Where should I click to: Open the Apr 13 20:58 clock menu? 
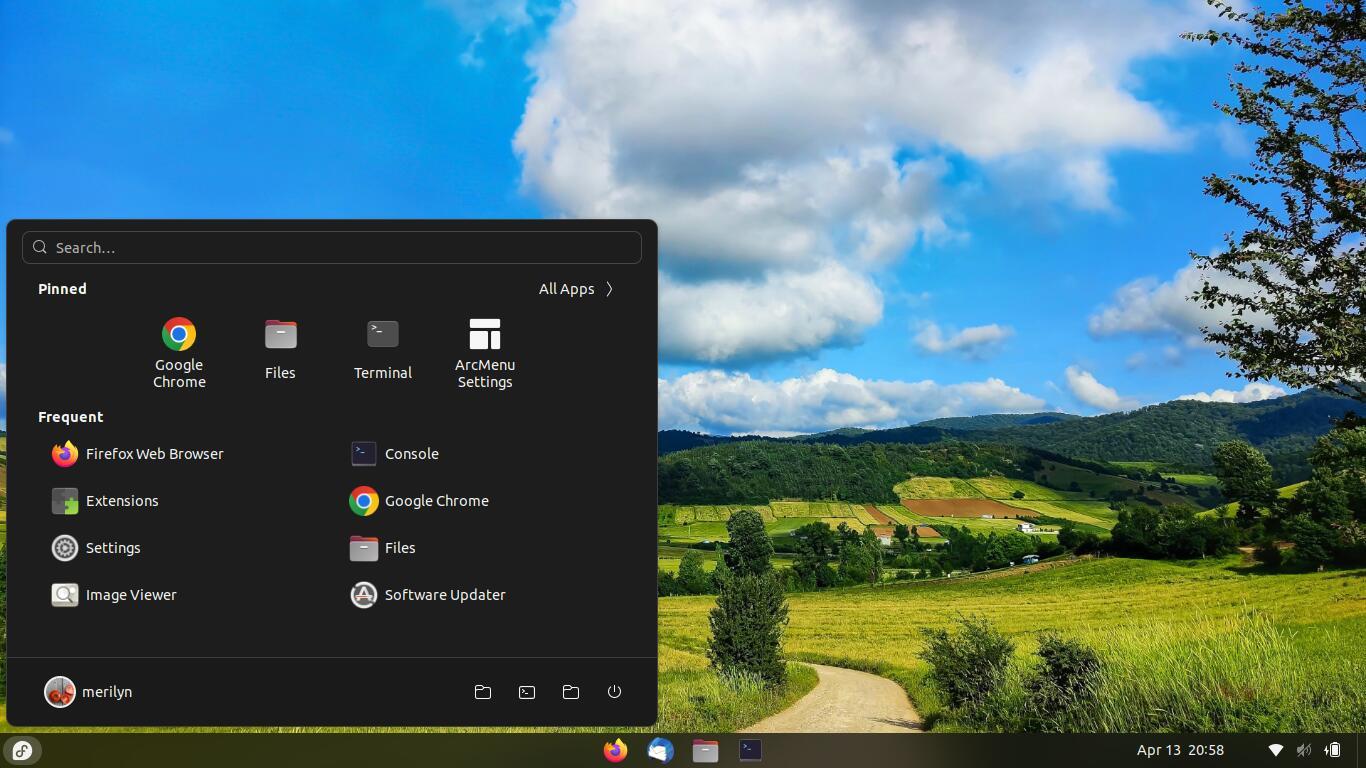click(1180, 750)
